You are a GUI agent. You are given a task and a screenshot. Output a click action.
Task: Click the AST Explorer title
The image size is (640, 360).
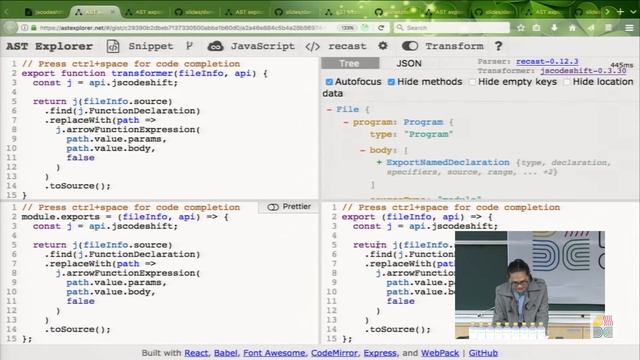click(49, 46)
